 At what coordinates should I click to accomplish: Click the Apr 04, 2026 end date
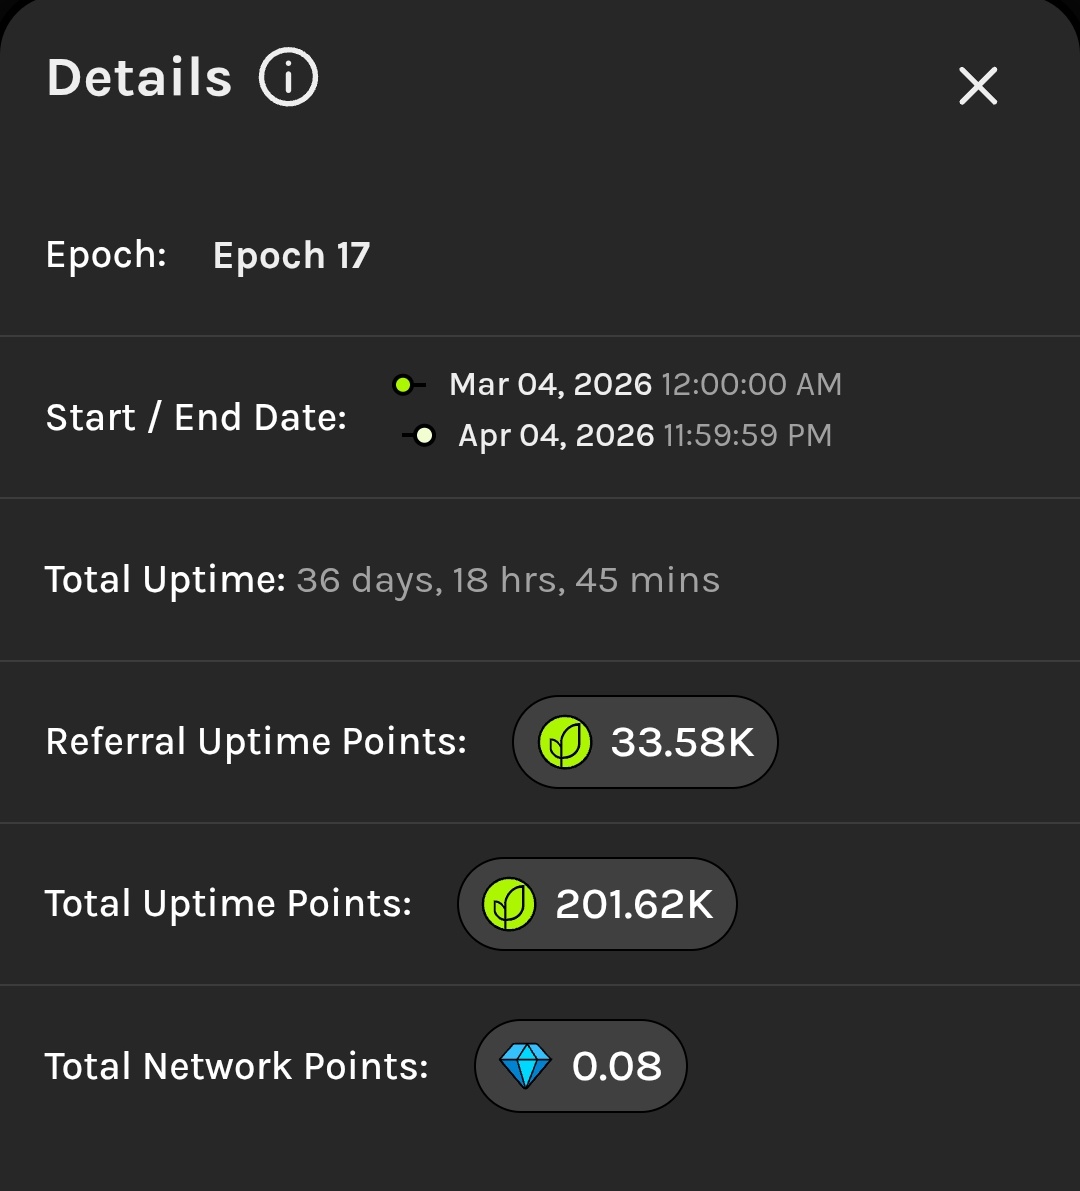coord(556,436)
